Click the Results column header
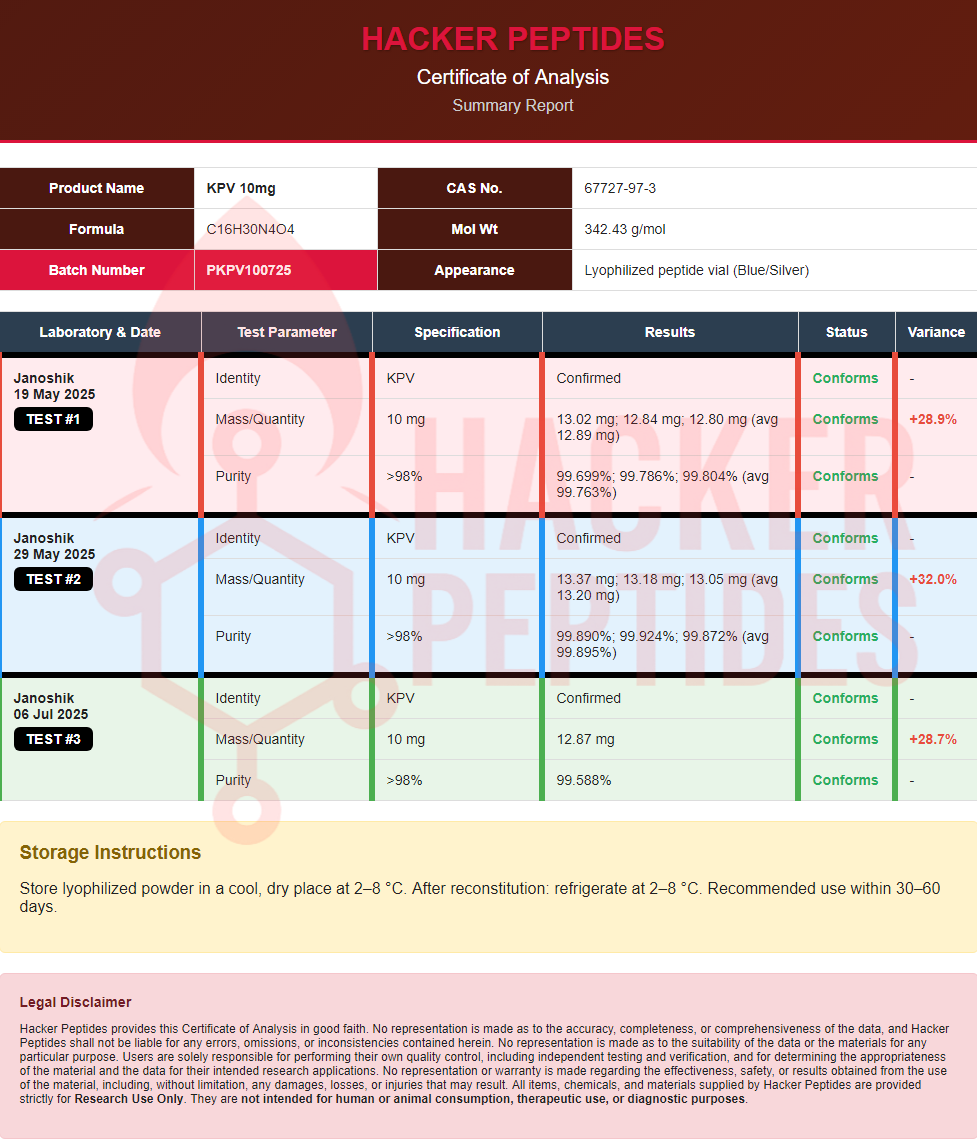 click(670, 332)
